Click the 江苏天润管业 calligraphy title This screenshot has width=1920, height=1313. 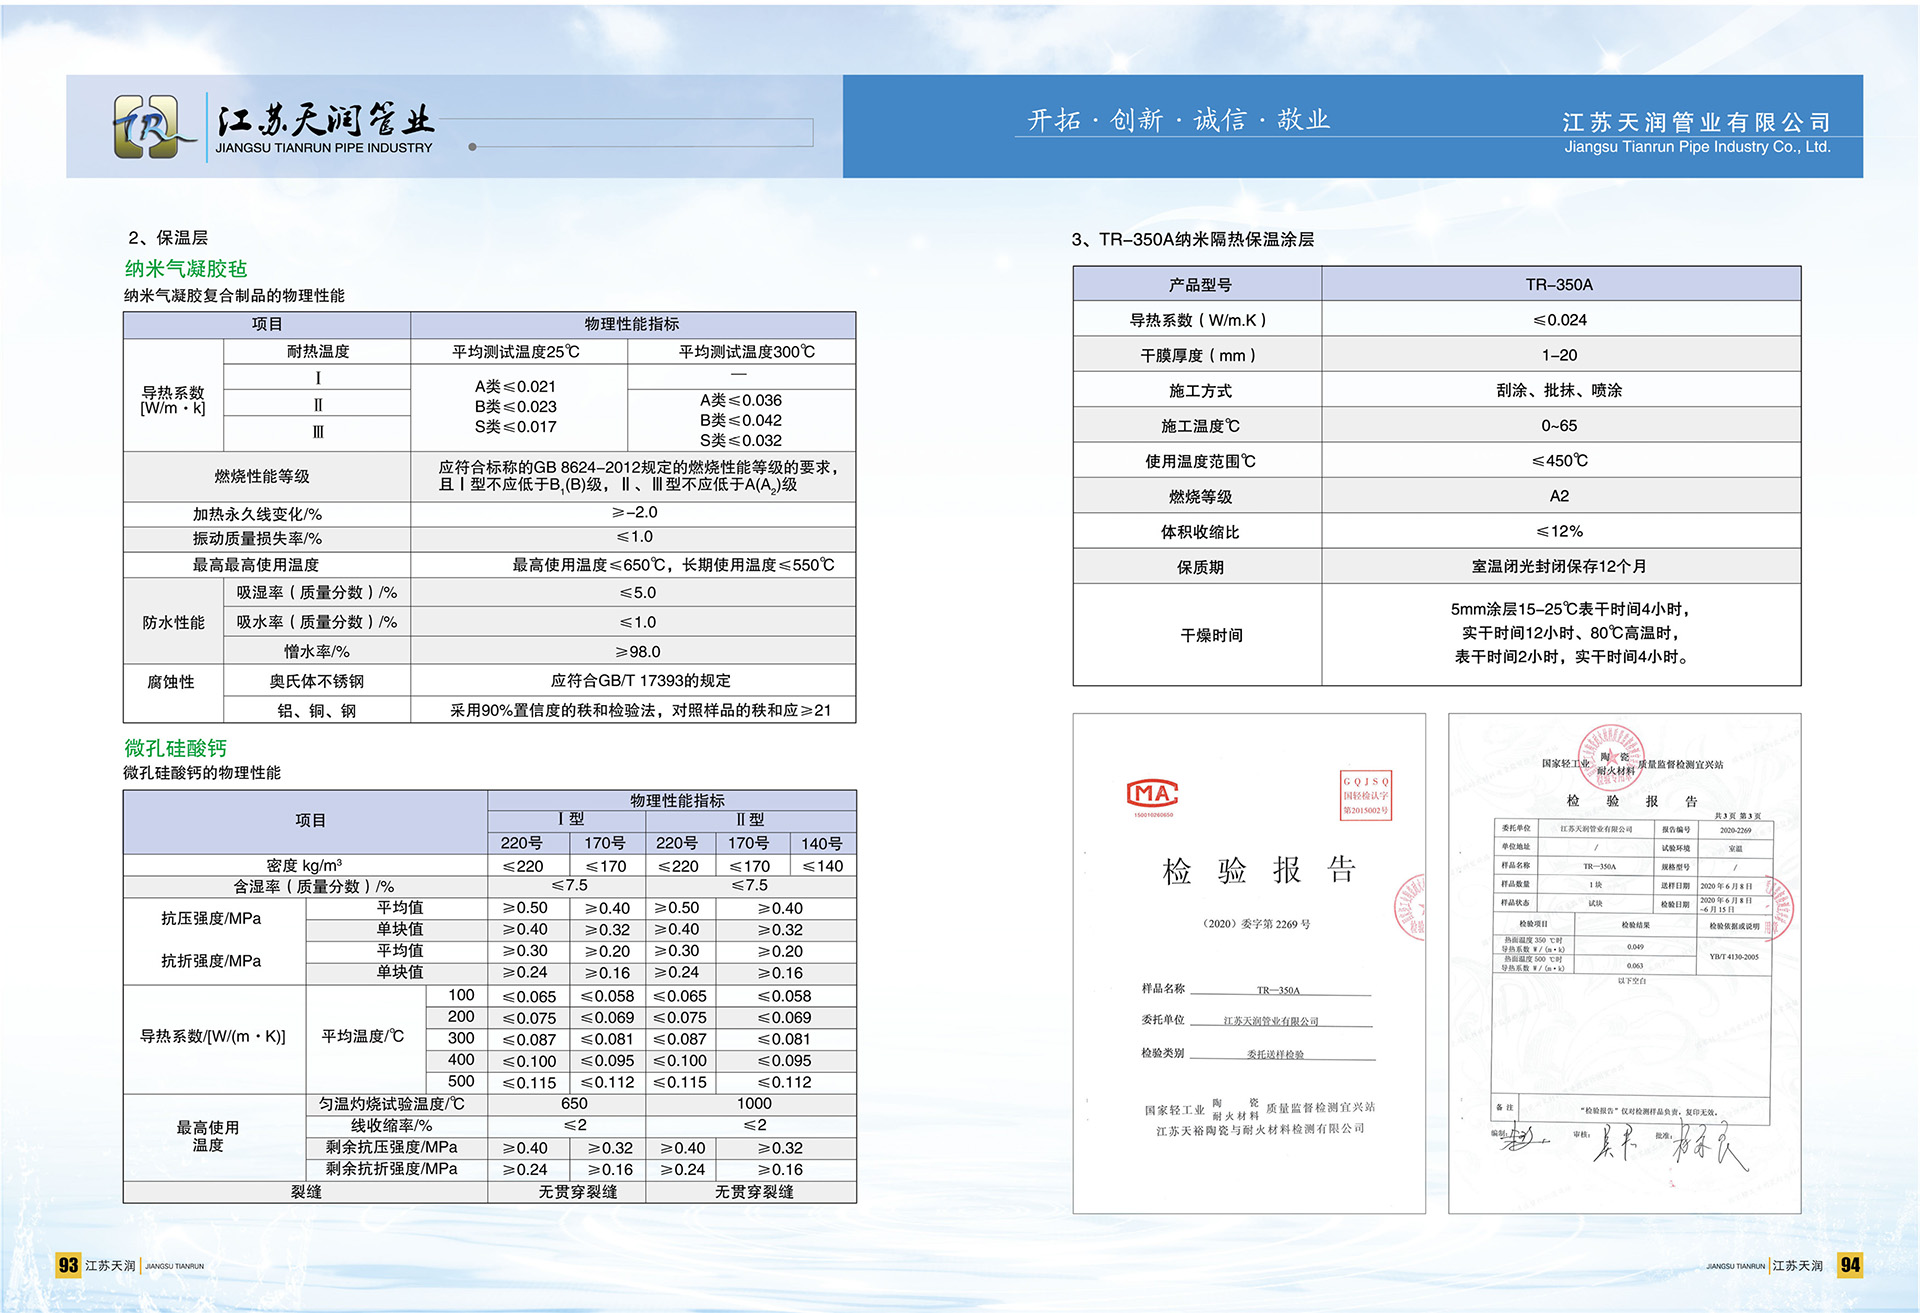click(x=325, y=121)
